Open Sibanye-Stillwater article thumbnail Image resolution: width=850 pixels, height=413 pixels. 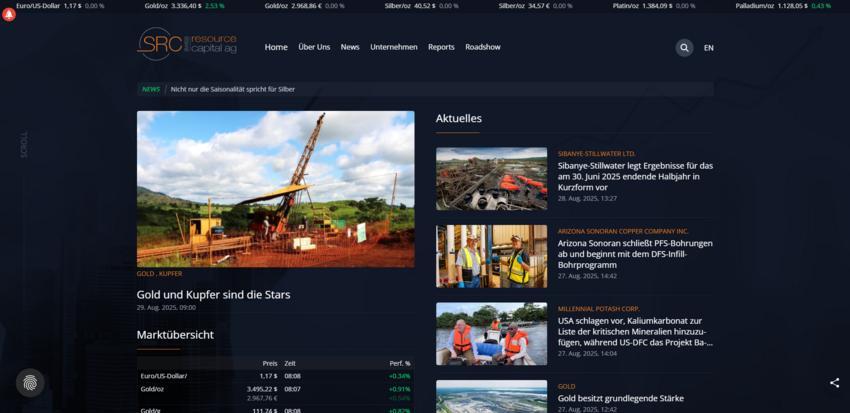pyautogui.click(x=491, y=178)
